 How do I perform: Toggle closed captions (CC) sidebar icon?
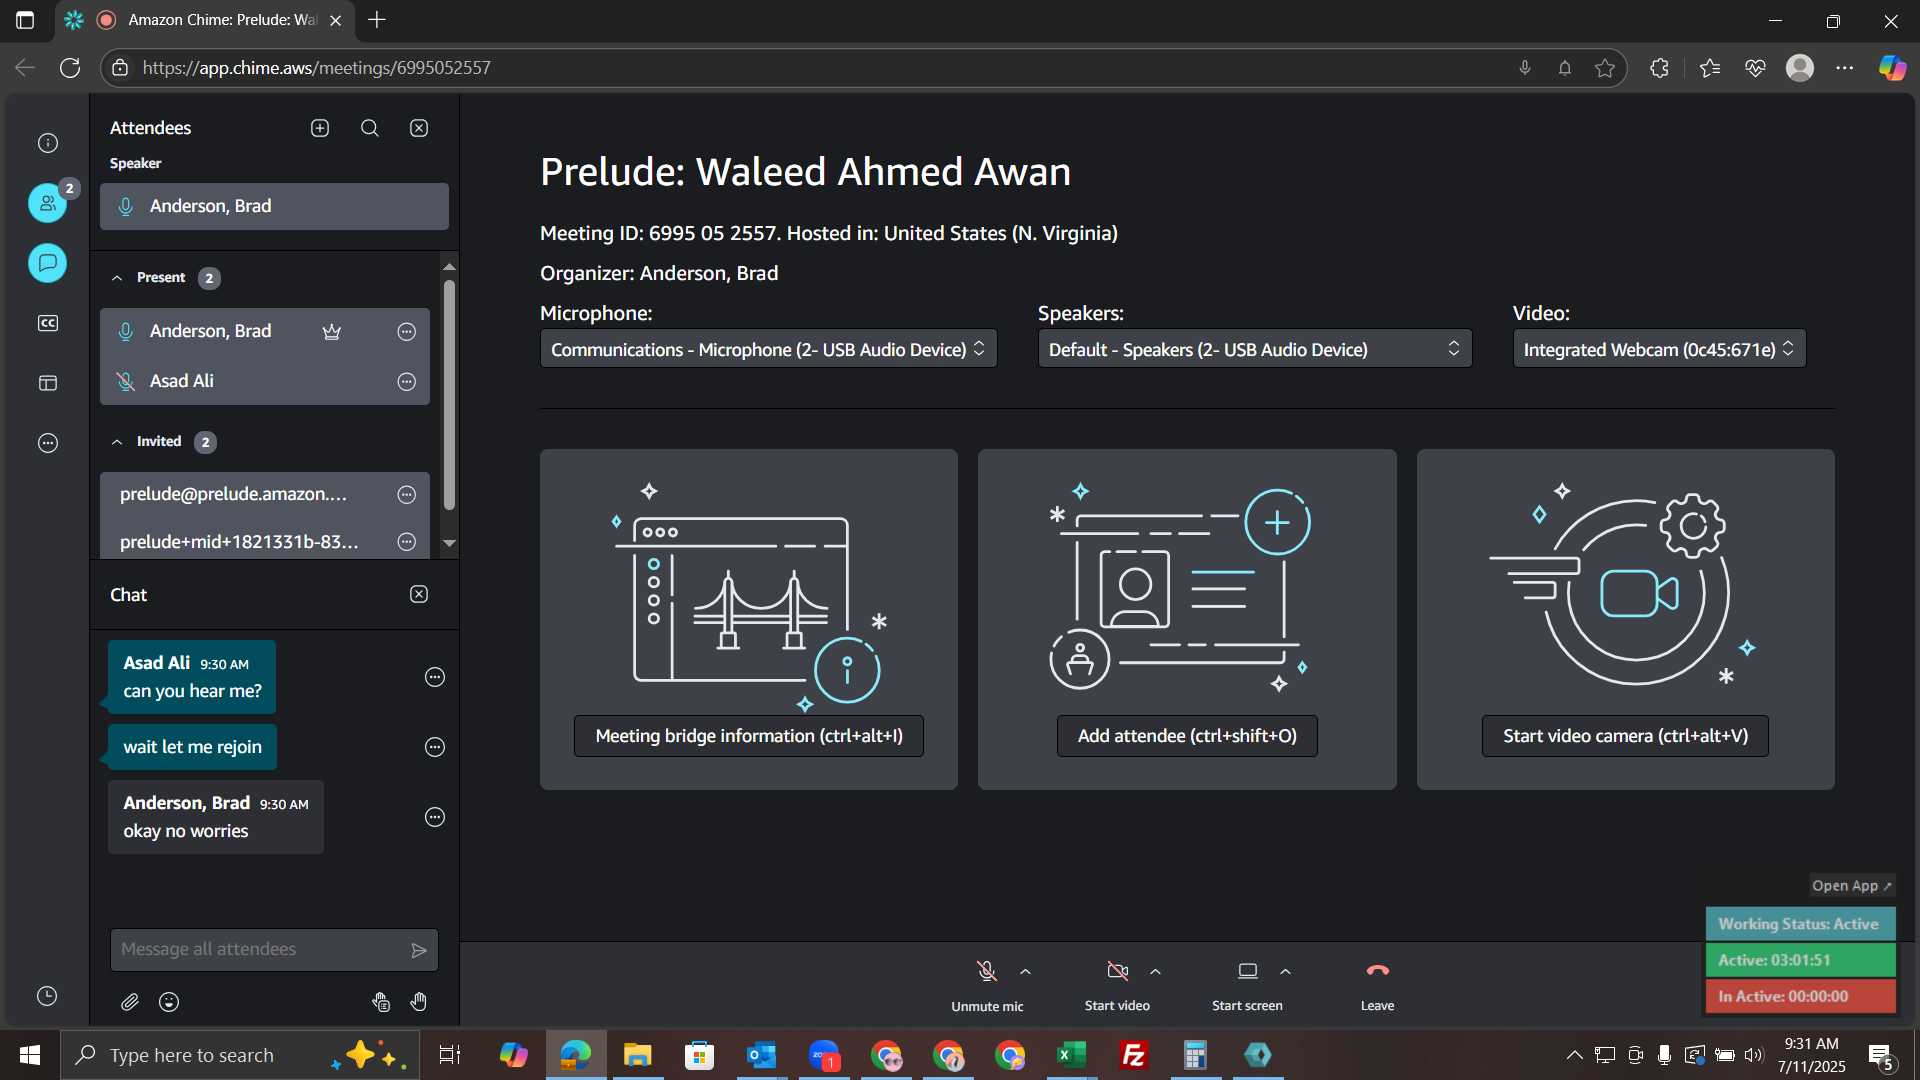pyautogui.click(x=48, y=323)
